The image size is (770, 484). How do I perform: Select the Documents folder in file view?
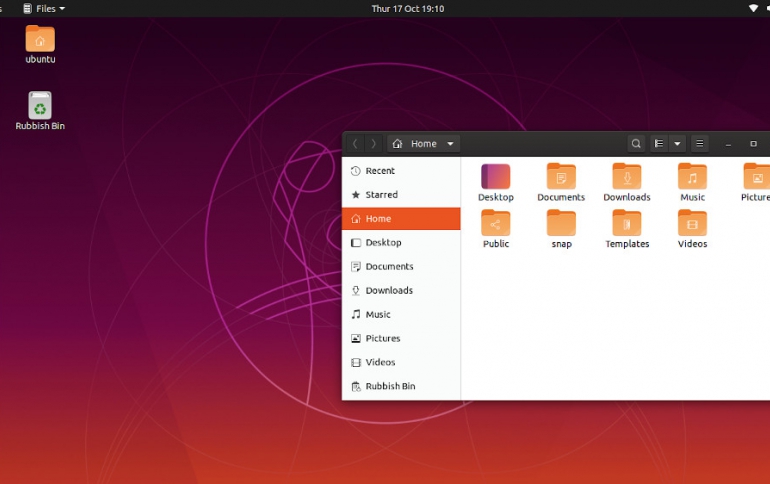[x=561, y=183]
